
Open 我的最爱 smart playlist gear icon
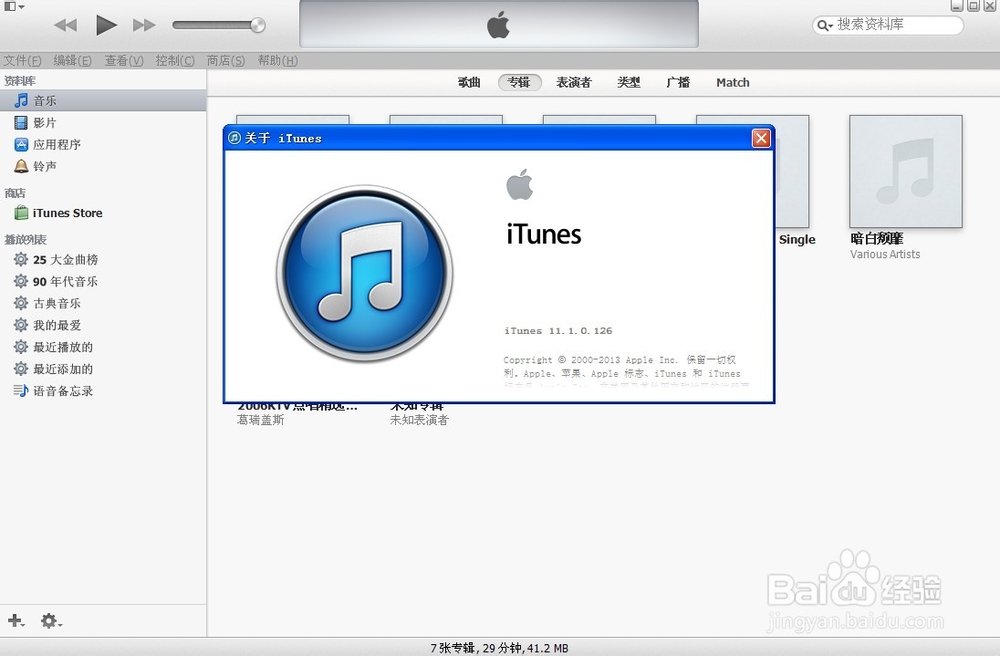click(x=21, y=325)
